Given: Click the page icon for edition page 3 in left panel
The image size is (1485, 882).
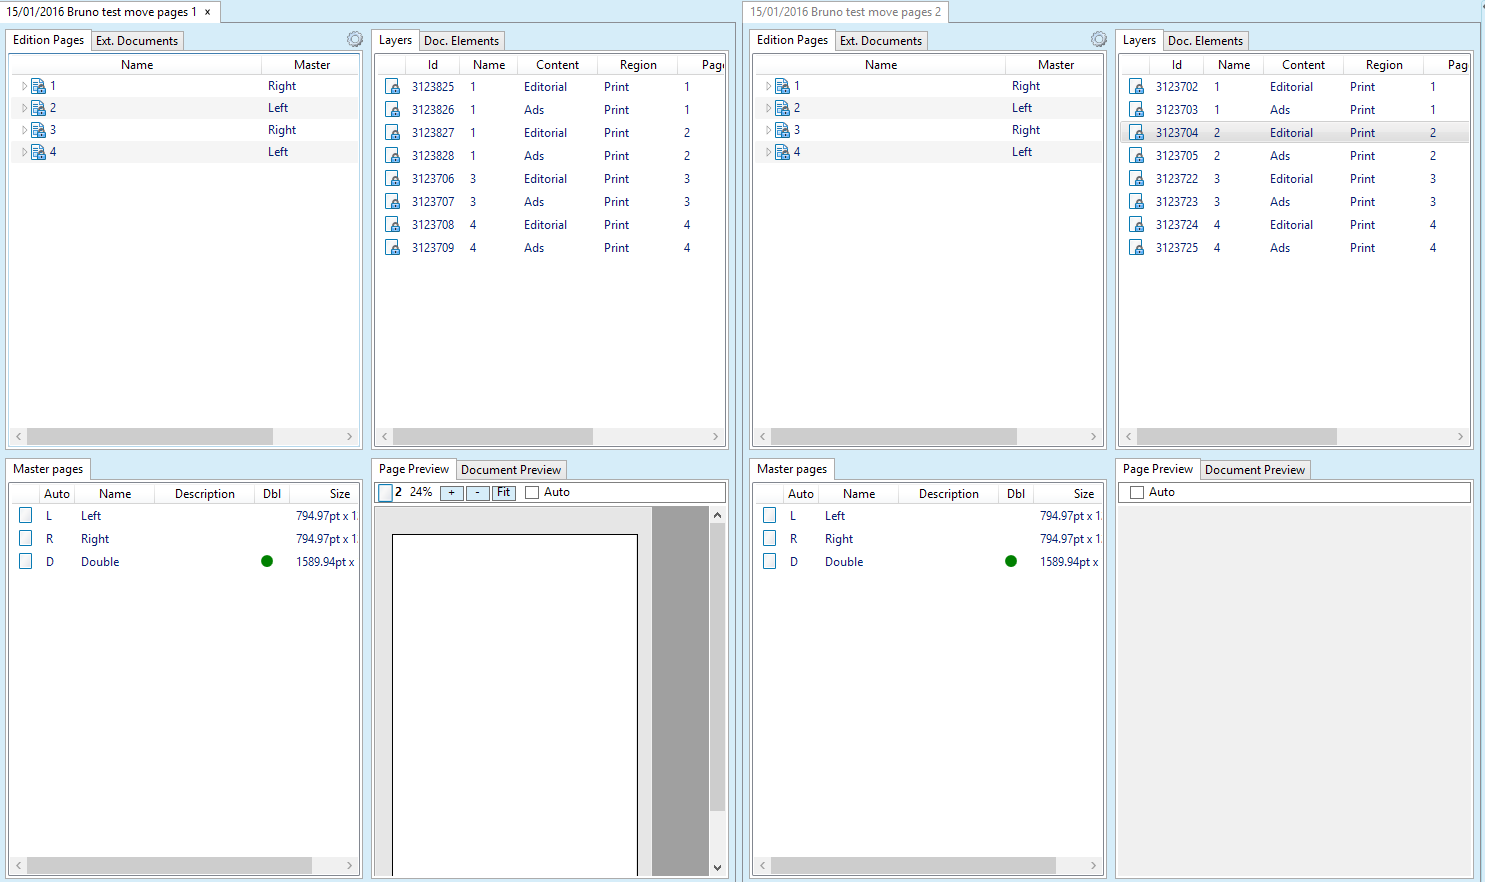Looking at the screenshot, I should tap(39, 130).
